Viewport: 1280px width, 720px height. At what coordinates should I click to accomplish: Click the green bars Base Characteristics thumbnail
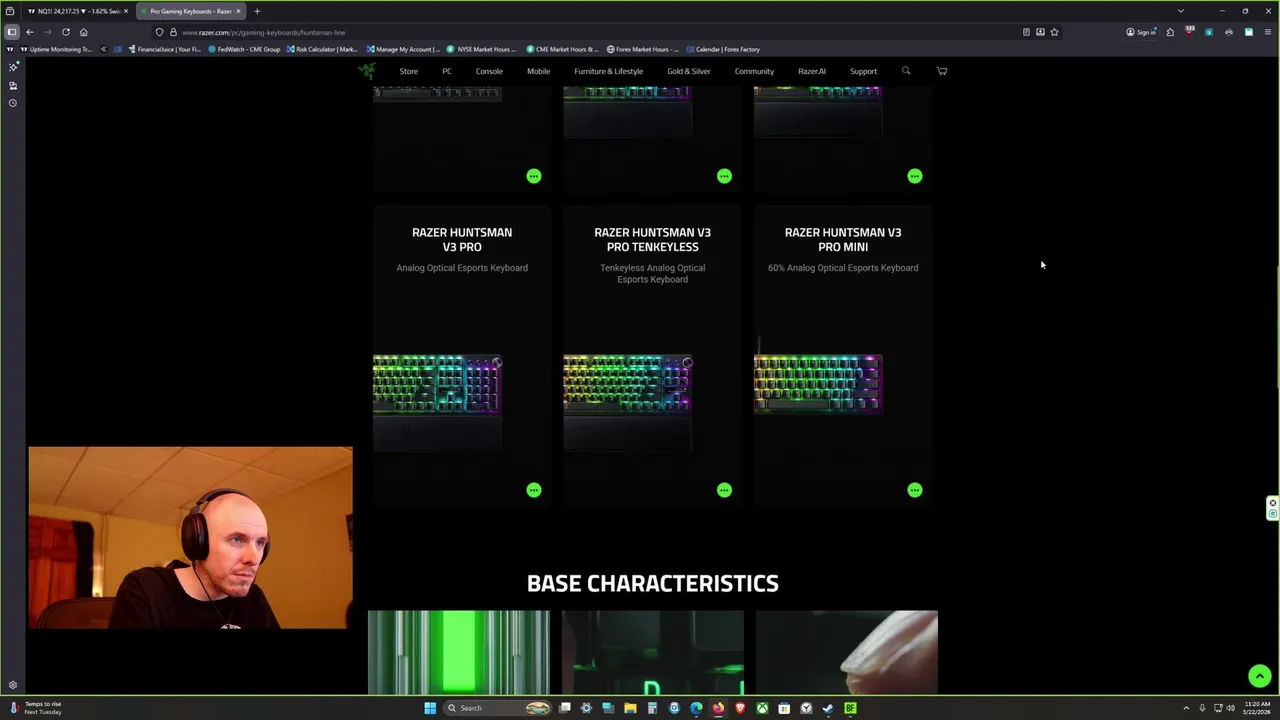click(459, 652)
